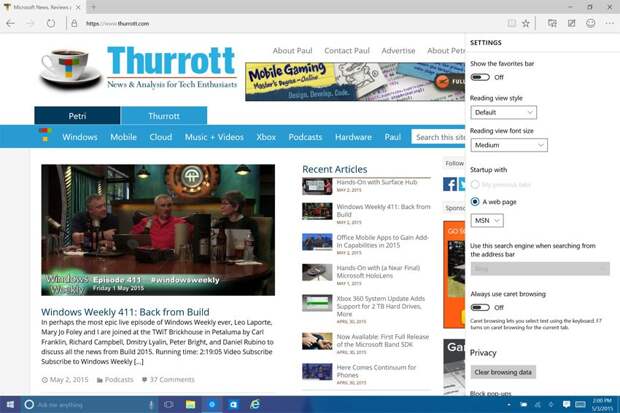620x413 pixels.
Task: Open the Music + Videos nav item
Action: click(x=214, y=137)
